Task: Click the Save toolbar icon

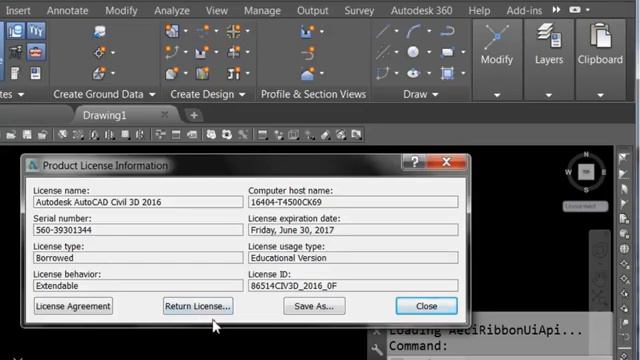Action: tap(27, 135)
